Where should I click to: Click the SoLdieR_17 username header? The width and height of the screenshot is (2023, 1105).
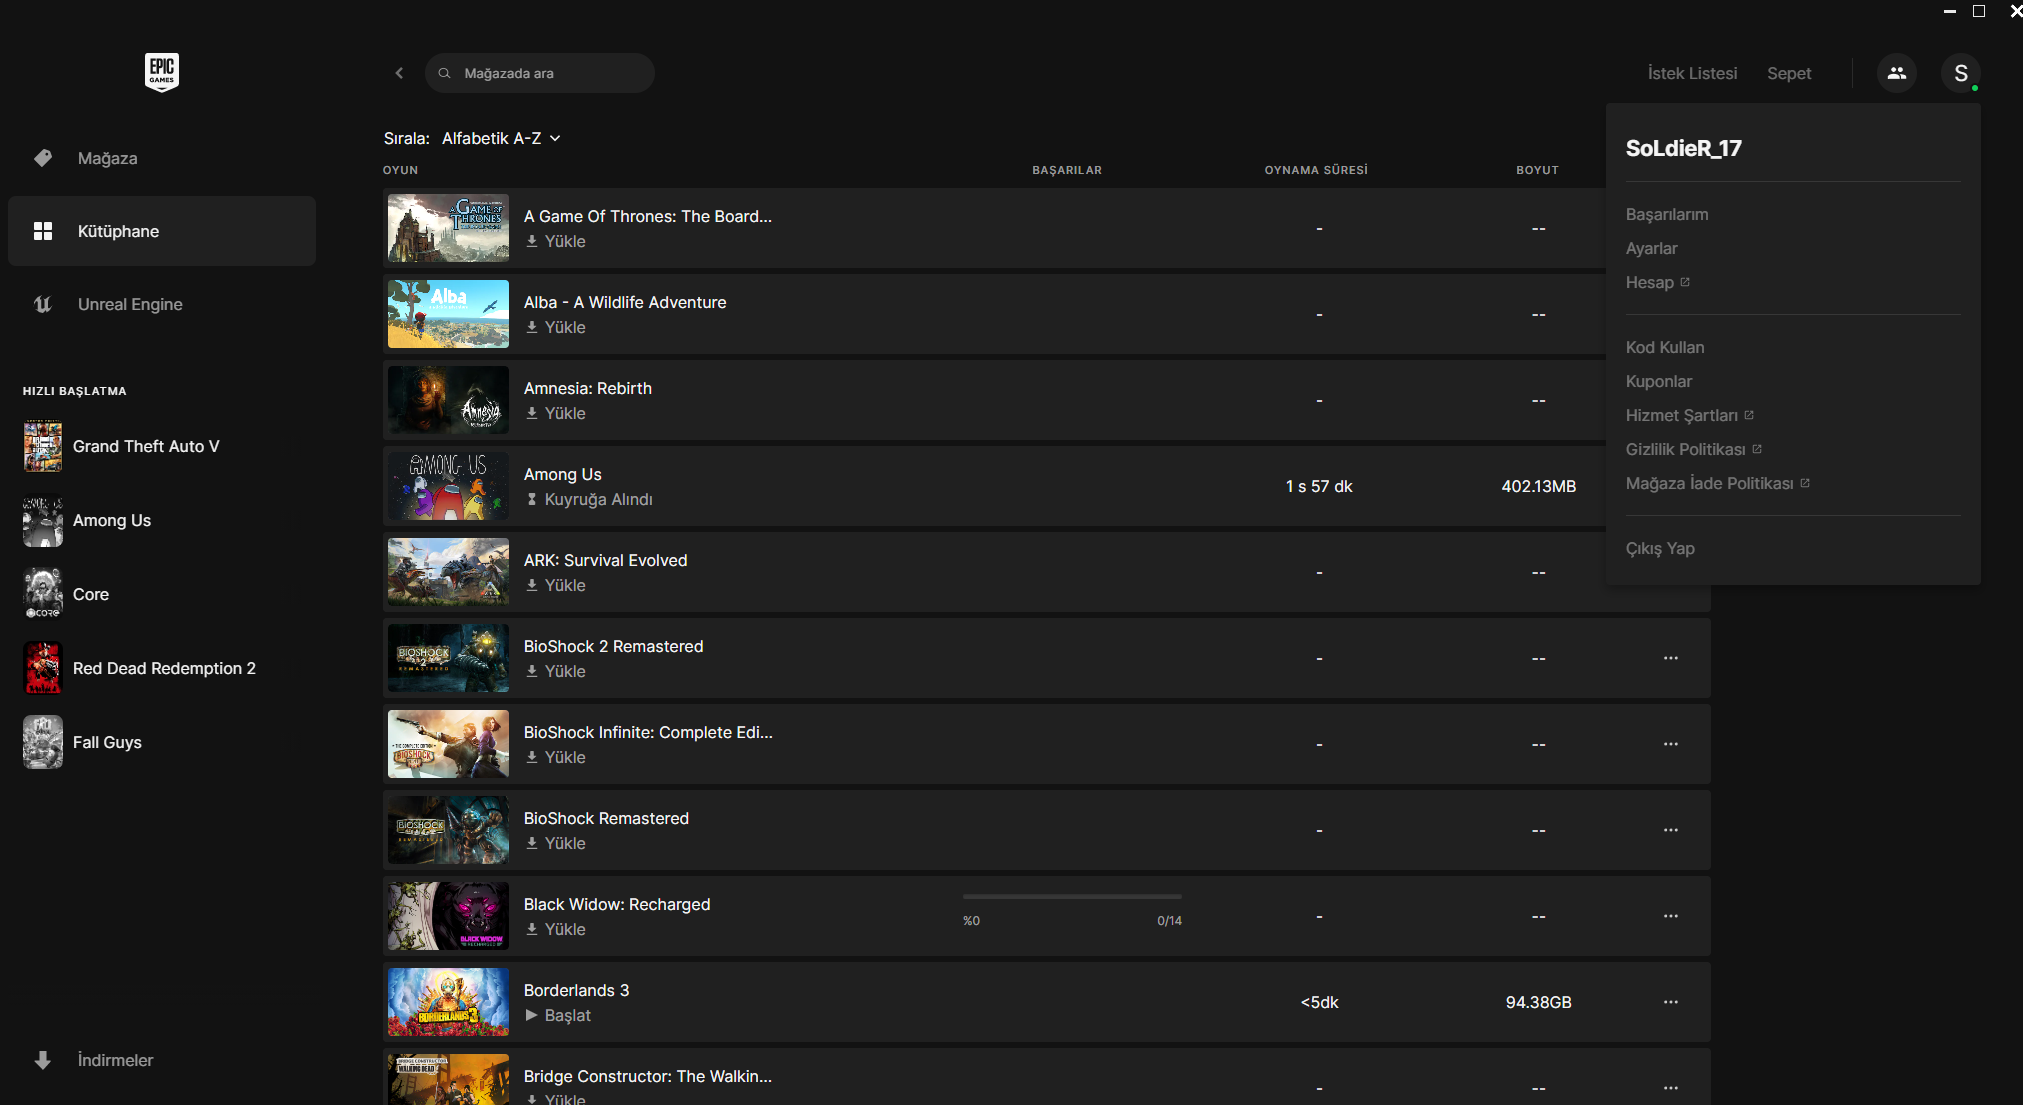[x=1684, y=148]
